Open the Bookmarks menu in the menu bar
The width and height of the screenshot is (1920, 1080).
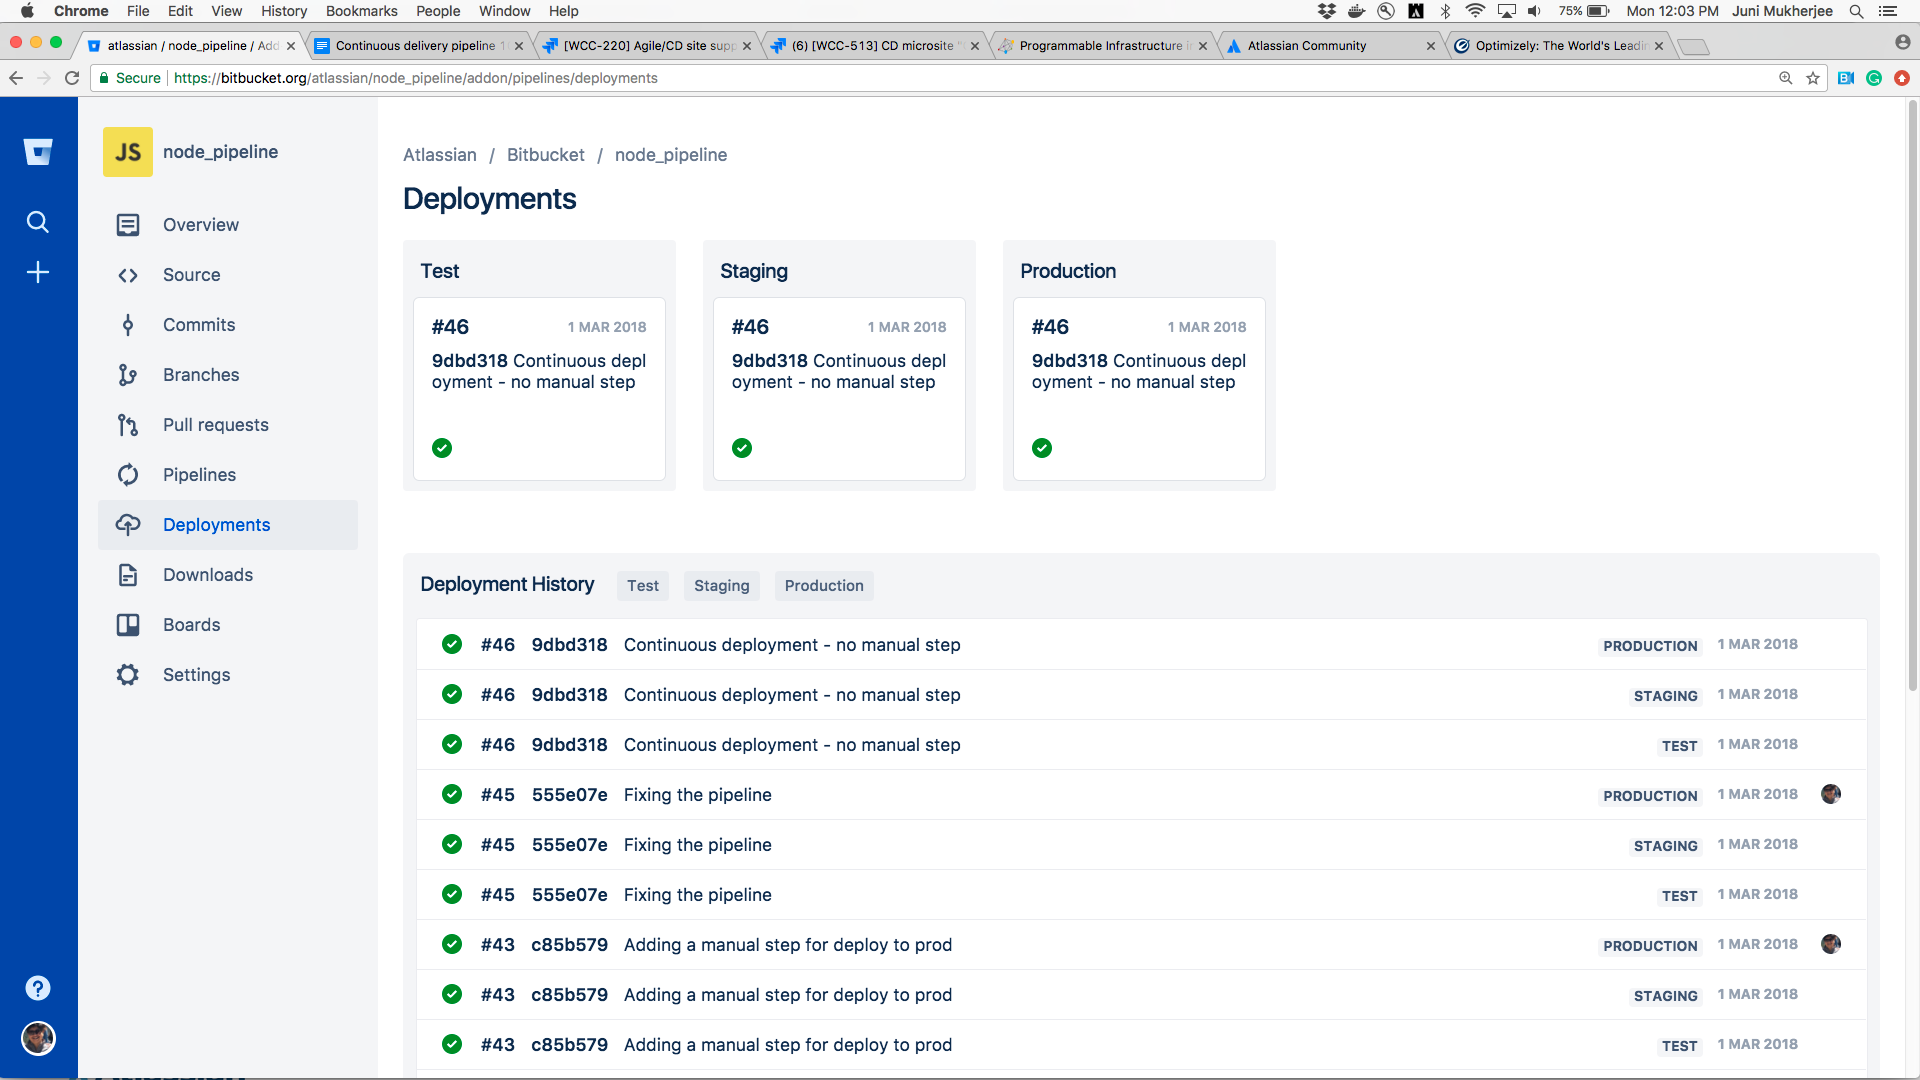point(361,11)
